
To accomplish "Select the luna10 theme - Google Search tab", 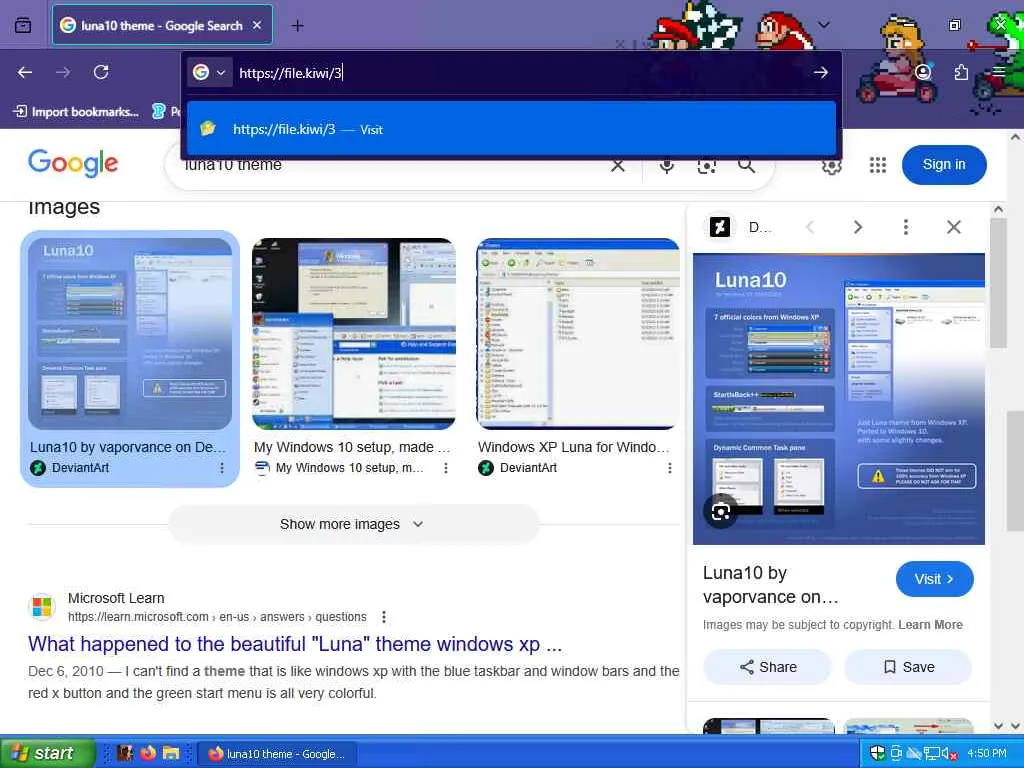I will click(x=162, y=25).
